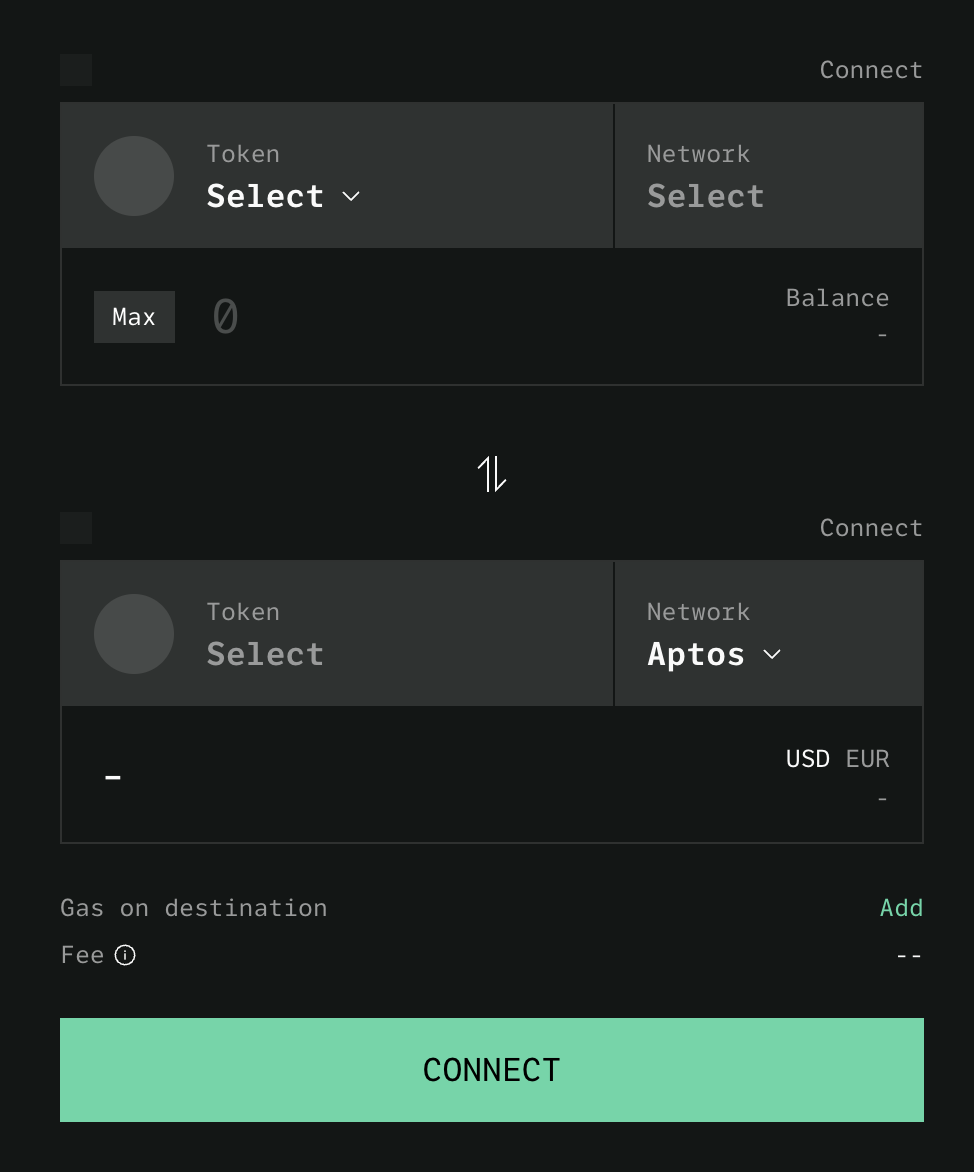Click the swap direction arrows icon
Image resolution: width=974 pixels, height=1172 pixels.
[491, 473]
